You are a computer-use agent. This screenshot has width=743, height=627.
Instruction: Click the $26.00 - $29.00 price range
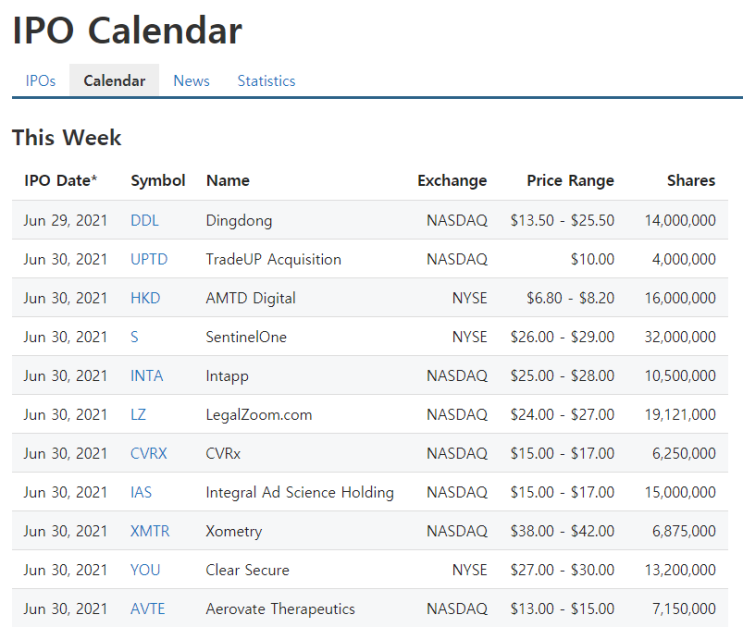(562, 337)
